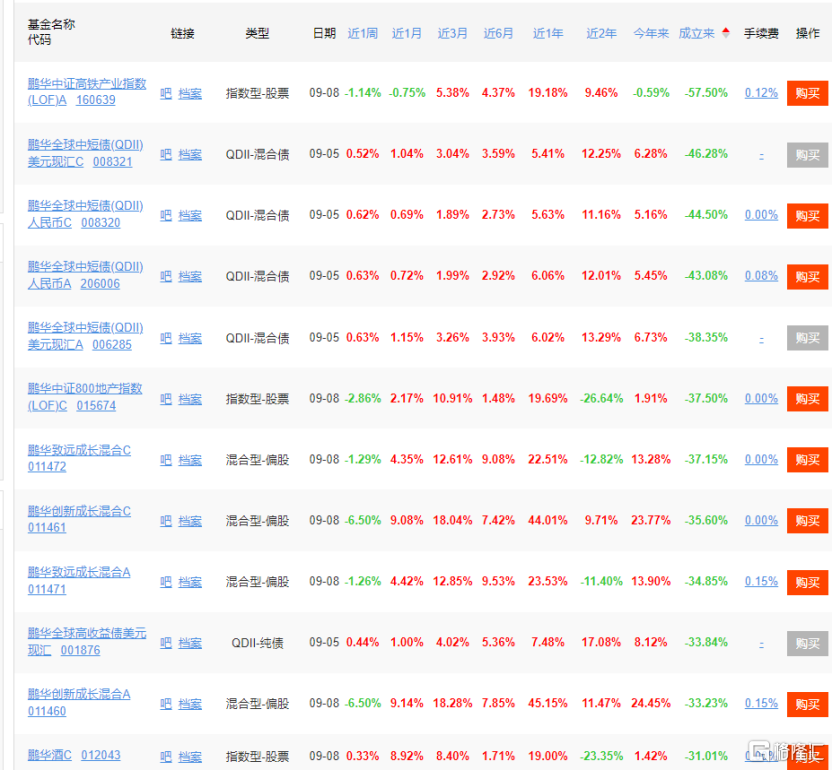
Task: Sort the table by 近6月
Action: [498, 33]
